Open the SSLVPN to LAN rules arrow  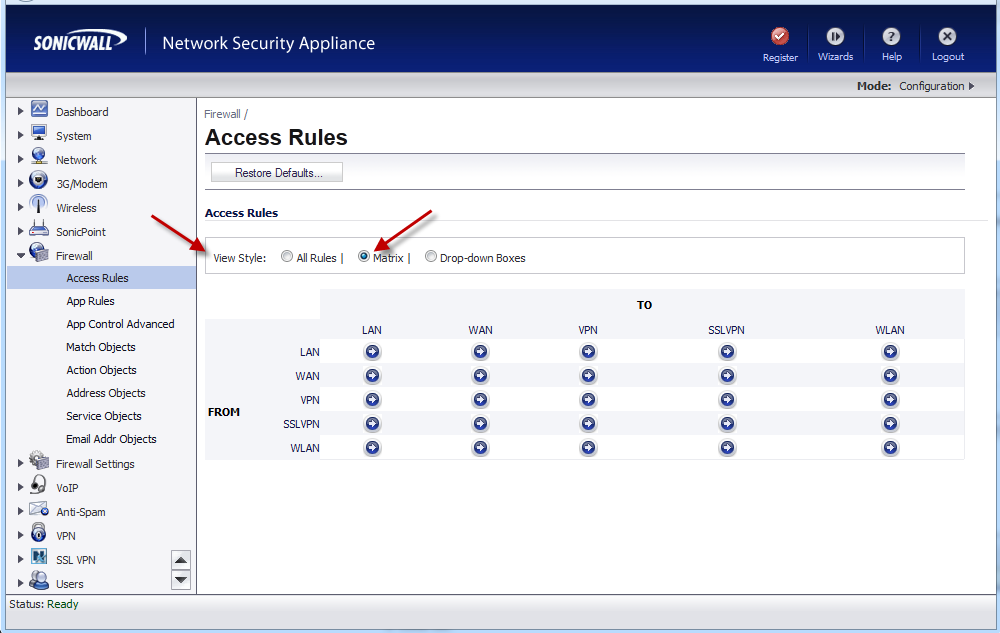(x=372, y=423)
